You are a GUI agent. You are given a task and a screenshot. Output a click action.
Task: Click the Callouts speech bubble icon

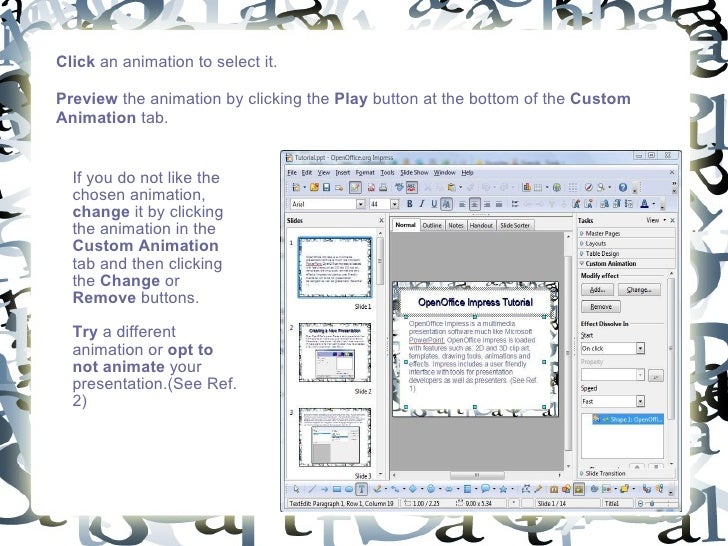coord(486,489)
